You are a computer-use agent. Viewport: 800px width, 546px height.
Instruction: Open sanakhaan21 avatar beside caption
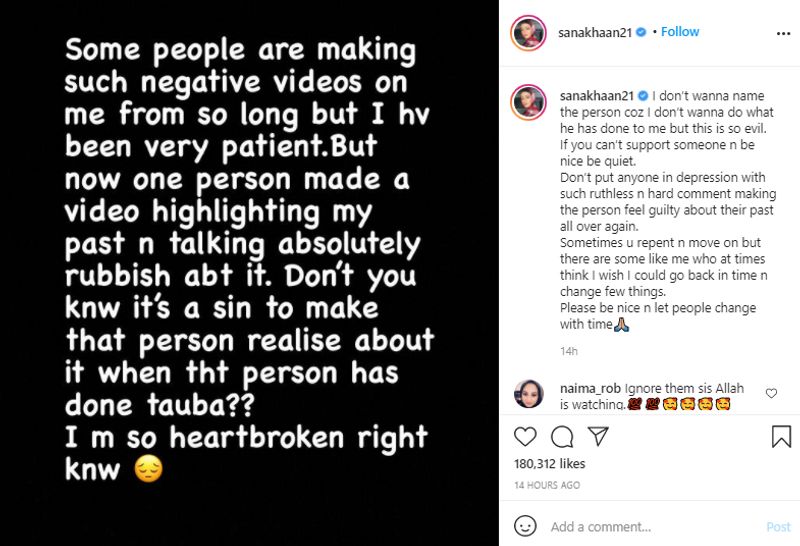pos(529,102)
